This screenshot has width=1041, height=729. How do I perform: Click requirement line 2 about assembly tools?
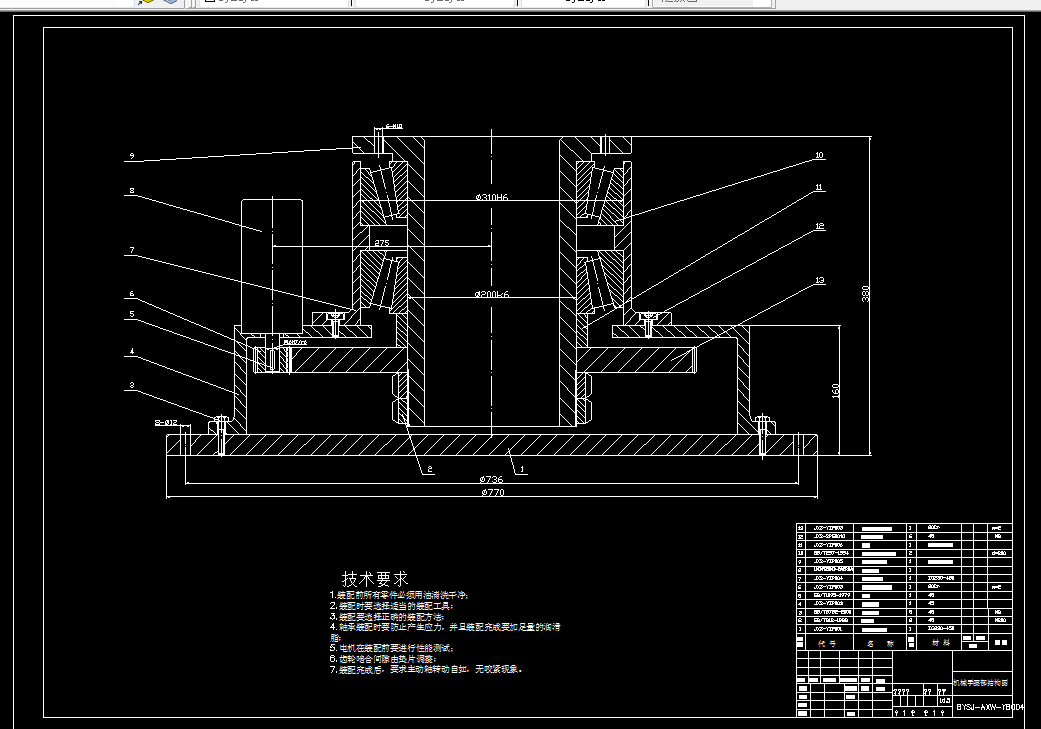[392, 606]
